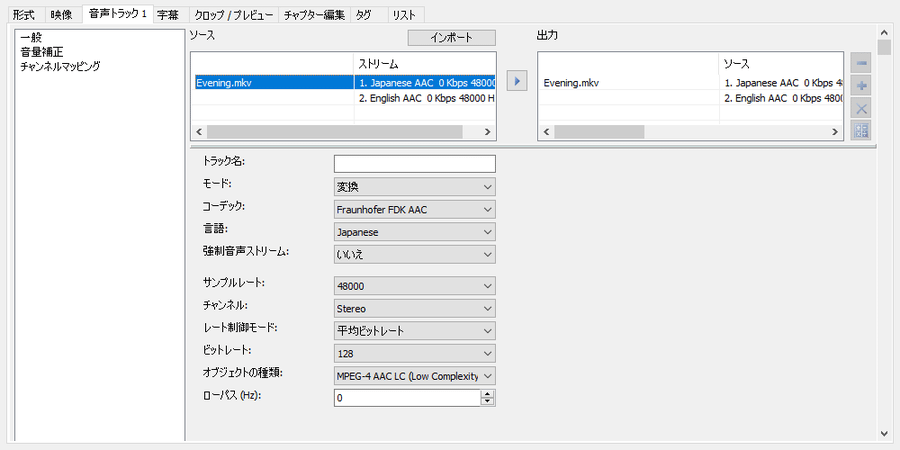Viewport: 900px width, 450px height.
Task: Open the チャンネル dropdown showing Stereo
Action: coord(414,308)
